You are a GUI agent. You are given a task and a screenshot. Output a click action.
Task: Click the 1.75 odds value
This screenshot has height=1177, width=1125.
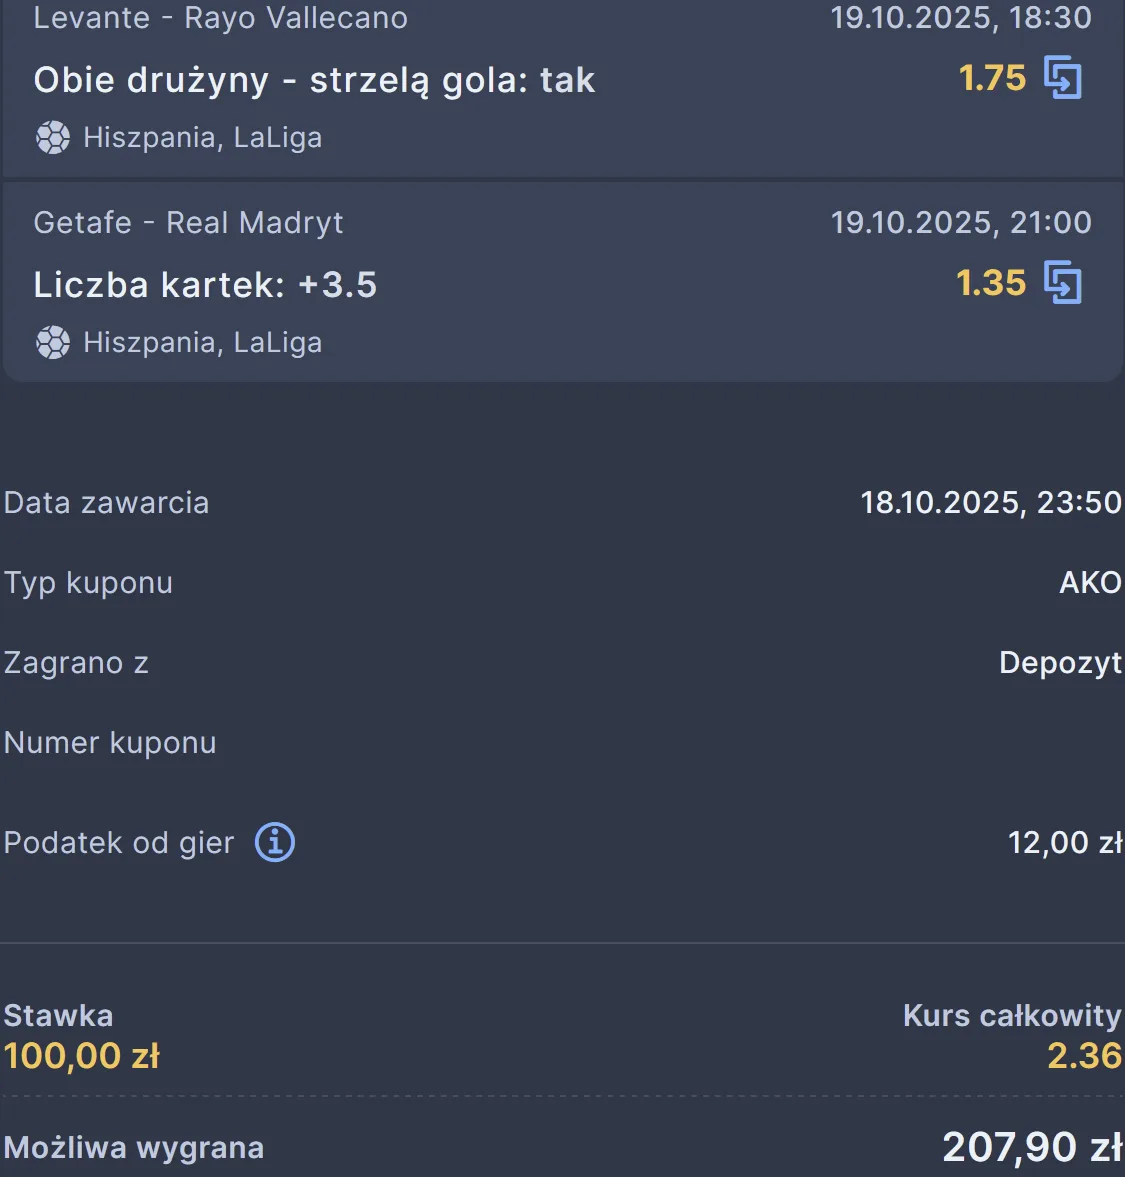coord(992,78)
